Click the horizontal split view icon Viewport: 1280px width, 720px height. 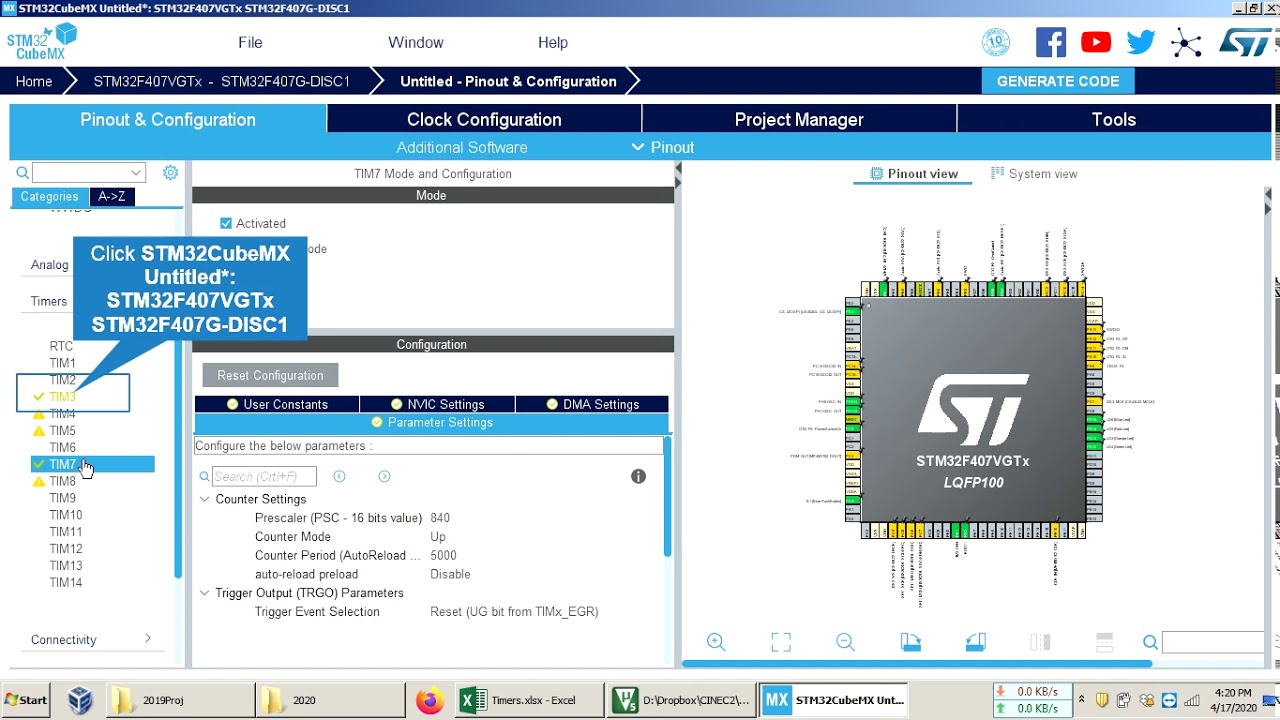coord(1104,642)
